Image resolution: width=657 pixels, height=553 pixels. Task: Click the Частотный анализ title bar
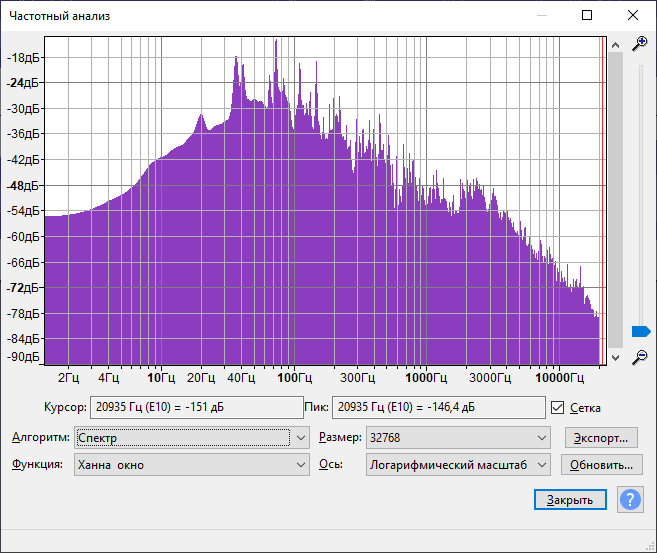pyautogui.click(x=250, y=15)
